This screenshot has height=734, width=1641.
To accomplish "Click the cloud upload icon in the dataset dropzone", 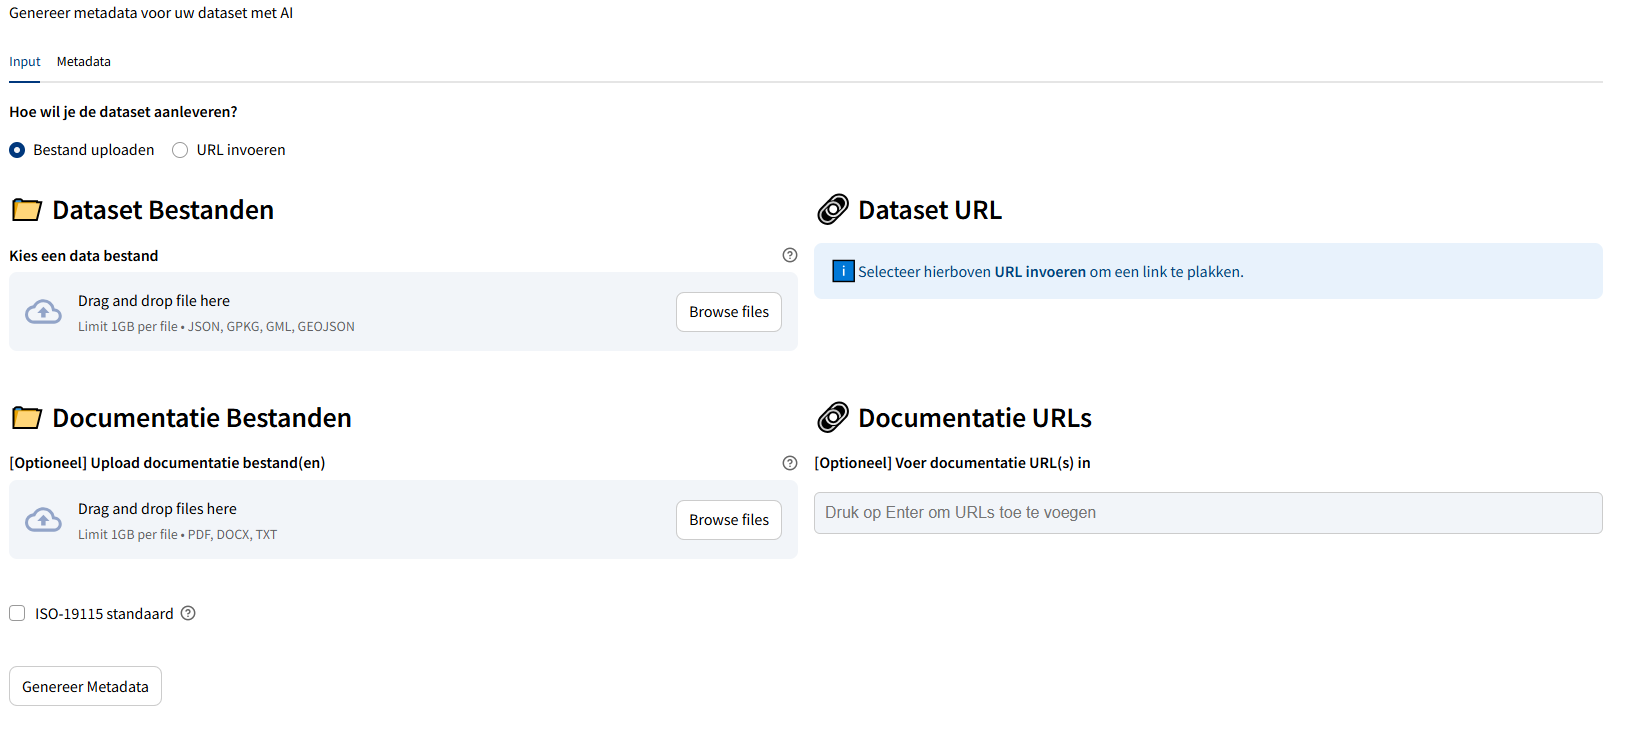I will pyautogui.click(x=43, y=312).
